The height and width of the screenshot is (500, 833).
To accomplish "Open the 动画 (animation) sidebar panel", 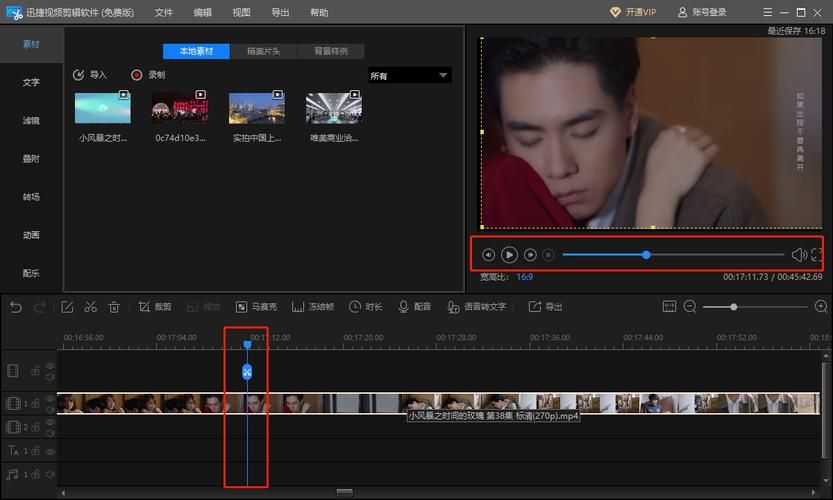I will (x=31, y=235).
